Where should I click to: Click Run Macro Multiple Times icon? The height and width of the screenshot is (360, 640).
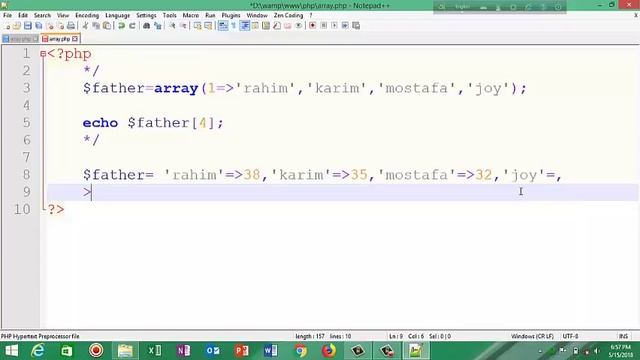345,26
